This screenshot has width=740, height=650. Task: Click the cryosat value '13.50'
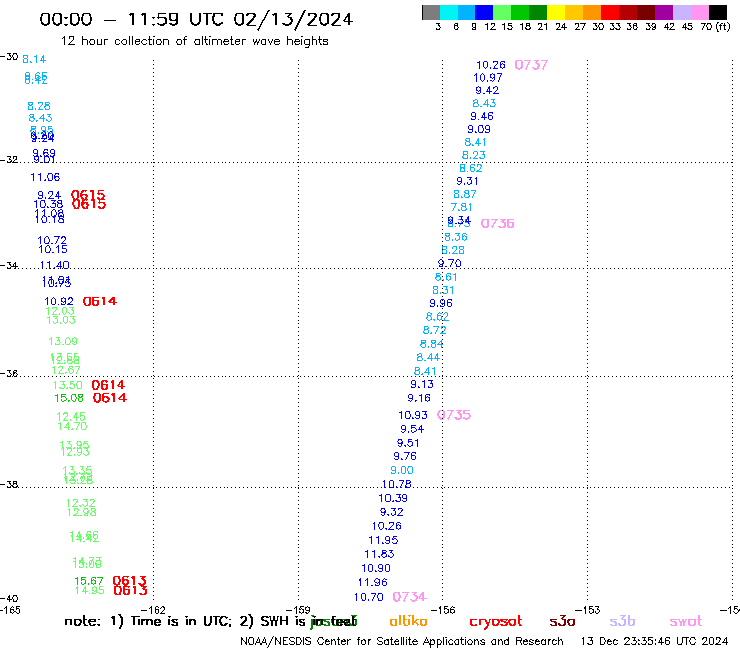point(67,386)
